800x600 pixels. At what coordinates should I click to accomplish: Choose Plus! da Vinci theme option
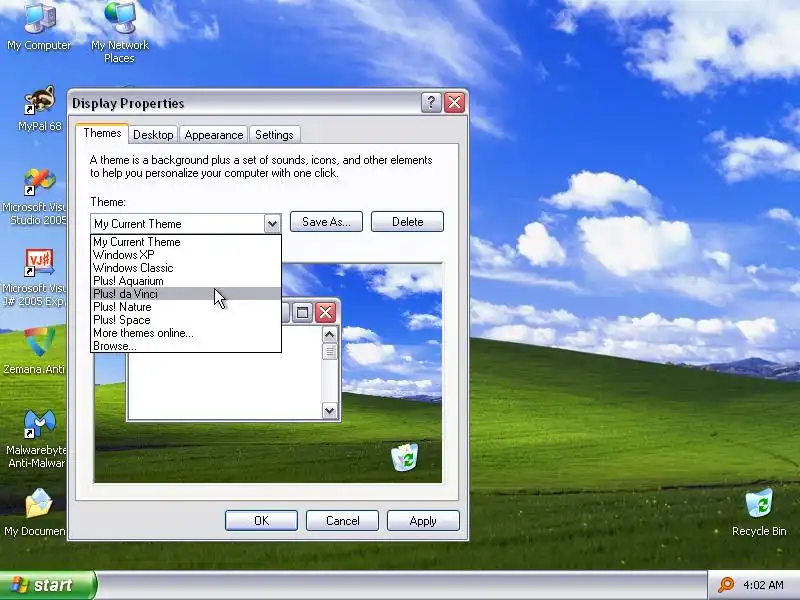186,294
